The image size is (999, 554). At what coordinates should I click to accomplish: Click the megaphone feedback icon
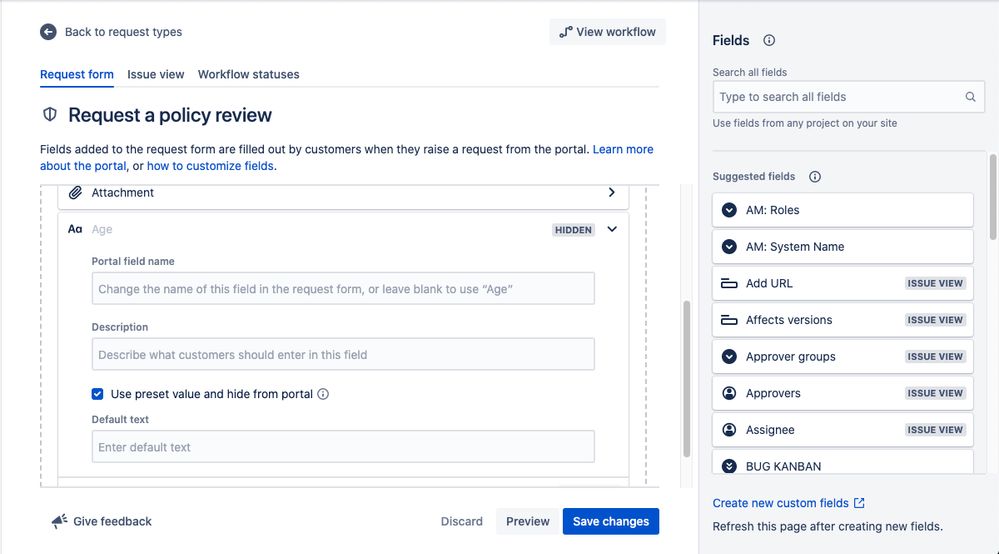click(x=59, y=522)
